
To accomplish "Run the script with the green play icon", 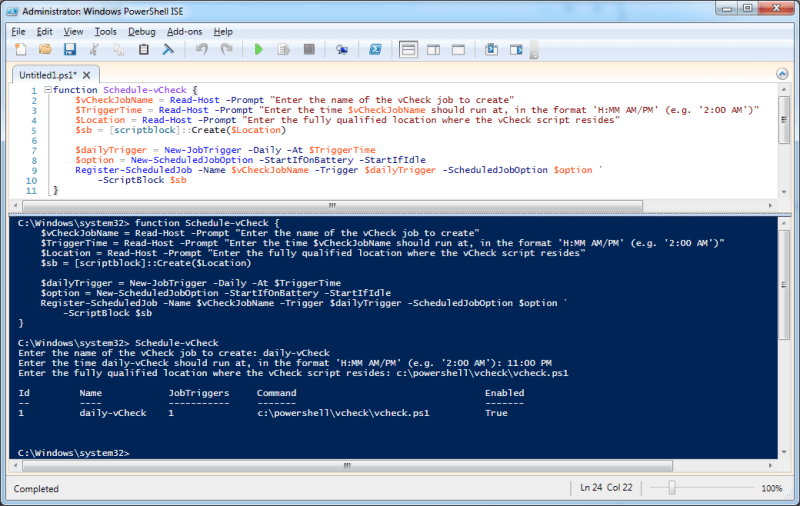I will point(259,49).
